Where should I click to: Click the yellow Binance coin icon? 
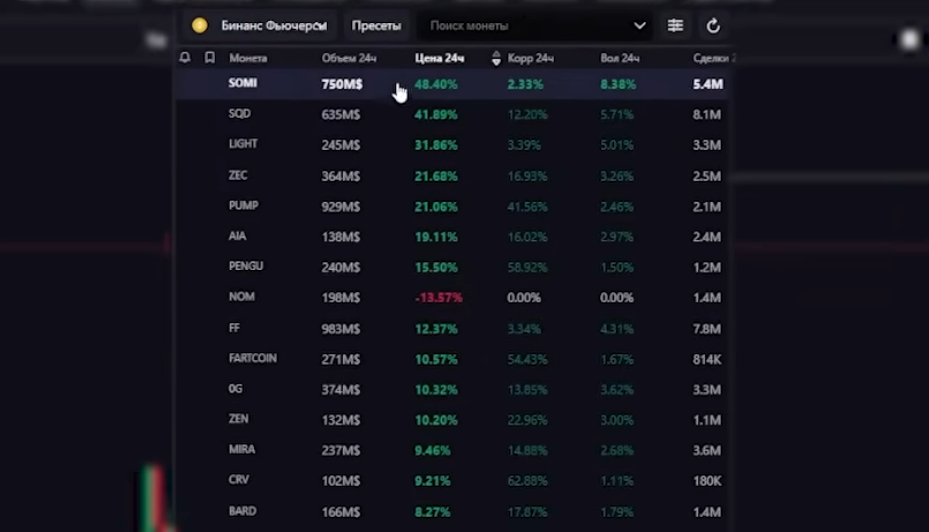coord(200,25)
